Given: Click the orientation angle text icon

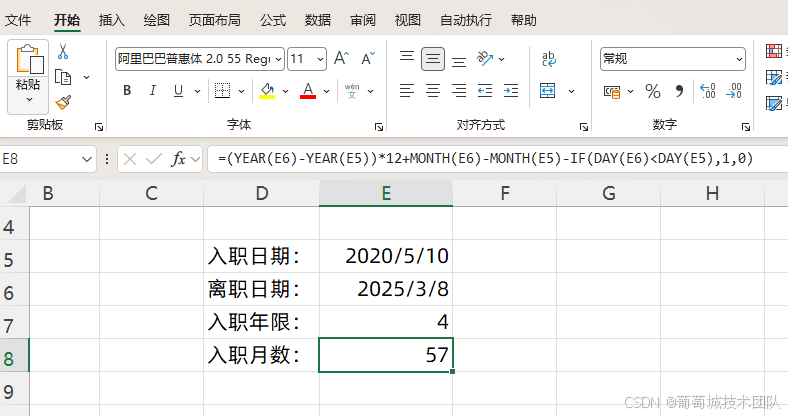Looking at the screenshot, I should 485,58.
